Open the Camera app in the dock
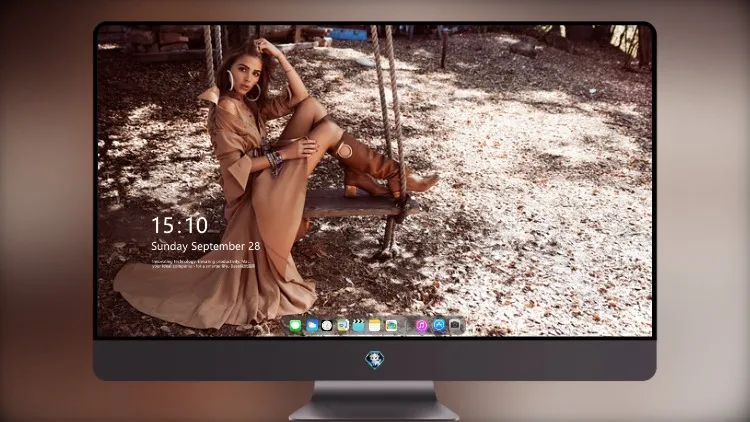The width and height of the screenshot is (750, 422). coord(455,325)
